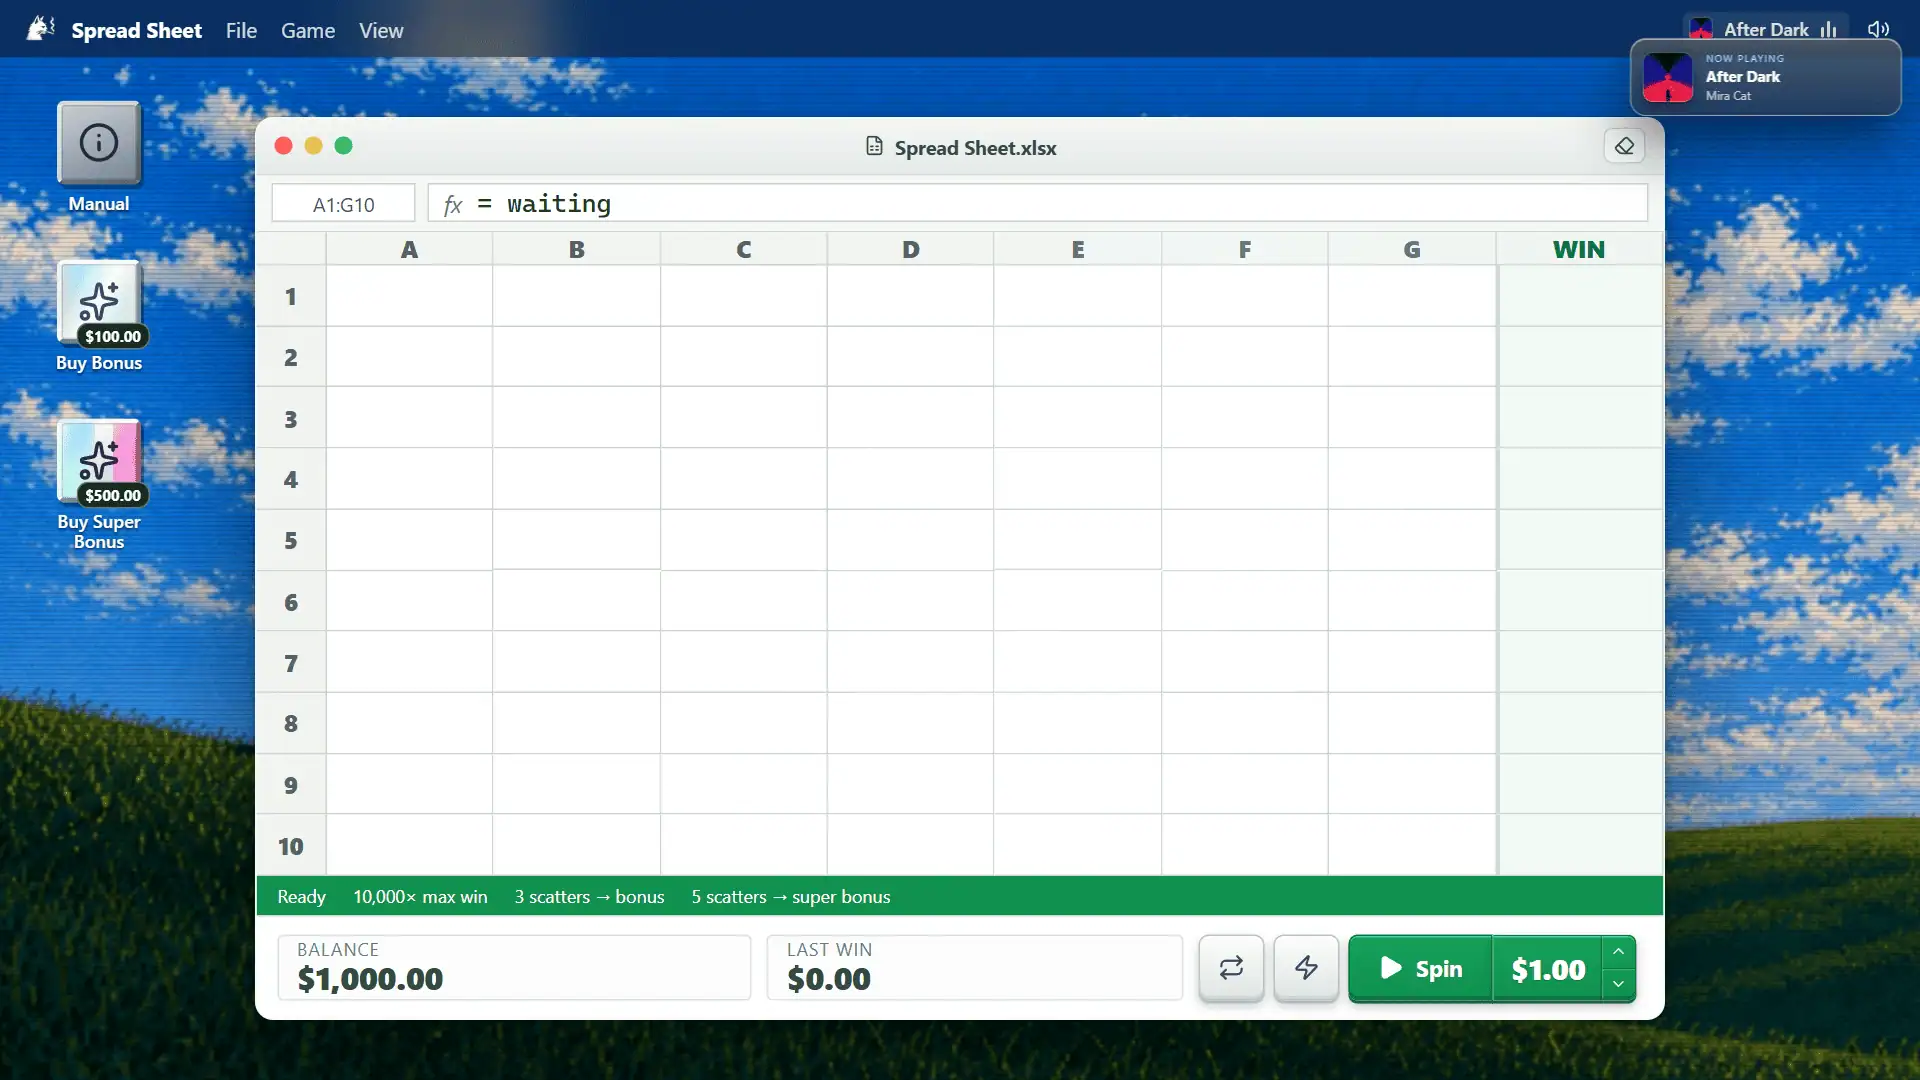Click the 'Mira Cat' artist name
Viewport: 1920px width, 1080px height.
[1728, 96]
